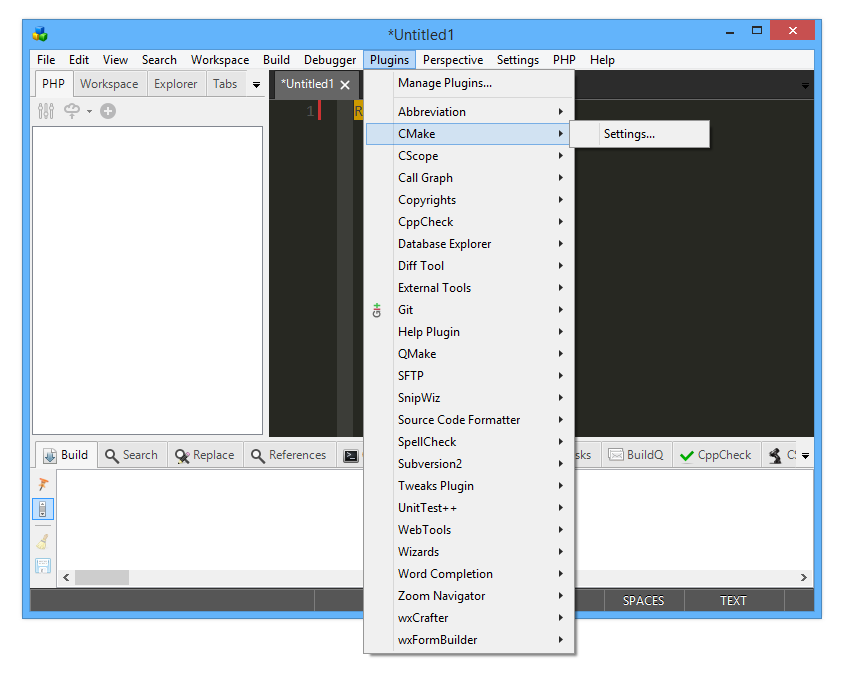The height and width of the screenshot is (686, 851).
Task: Click the broom icon to clear build output
Action: 43,541
